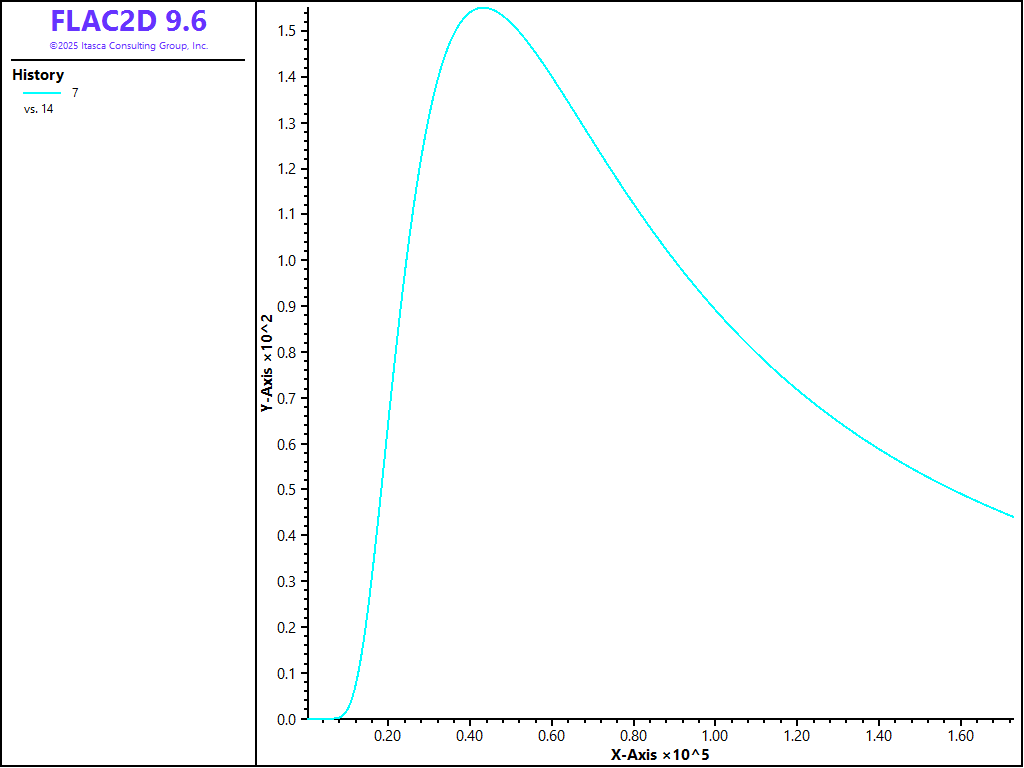Click the Y-Axis ×10^2 label
The width and height of the screenshot is (1024, 768).
[x=267, y=364]
